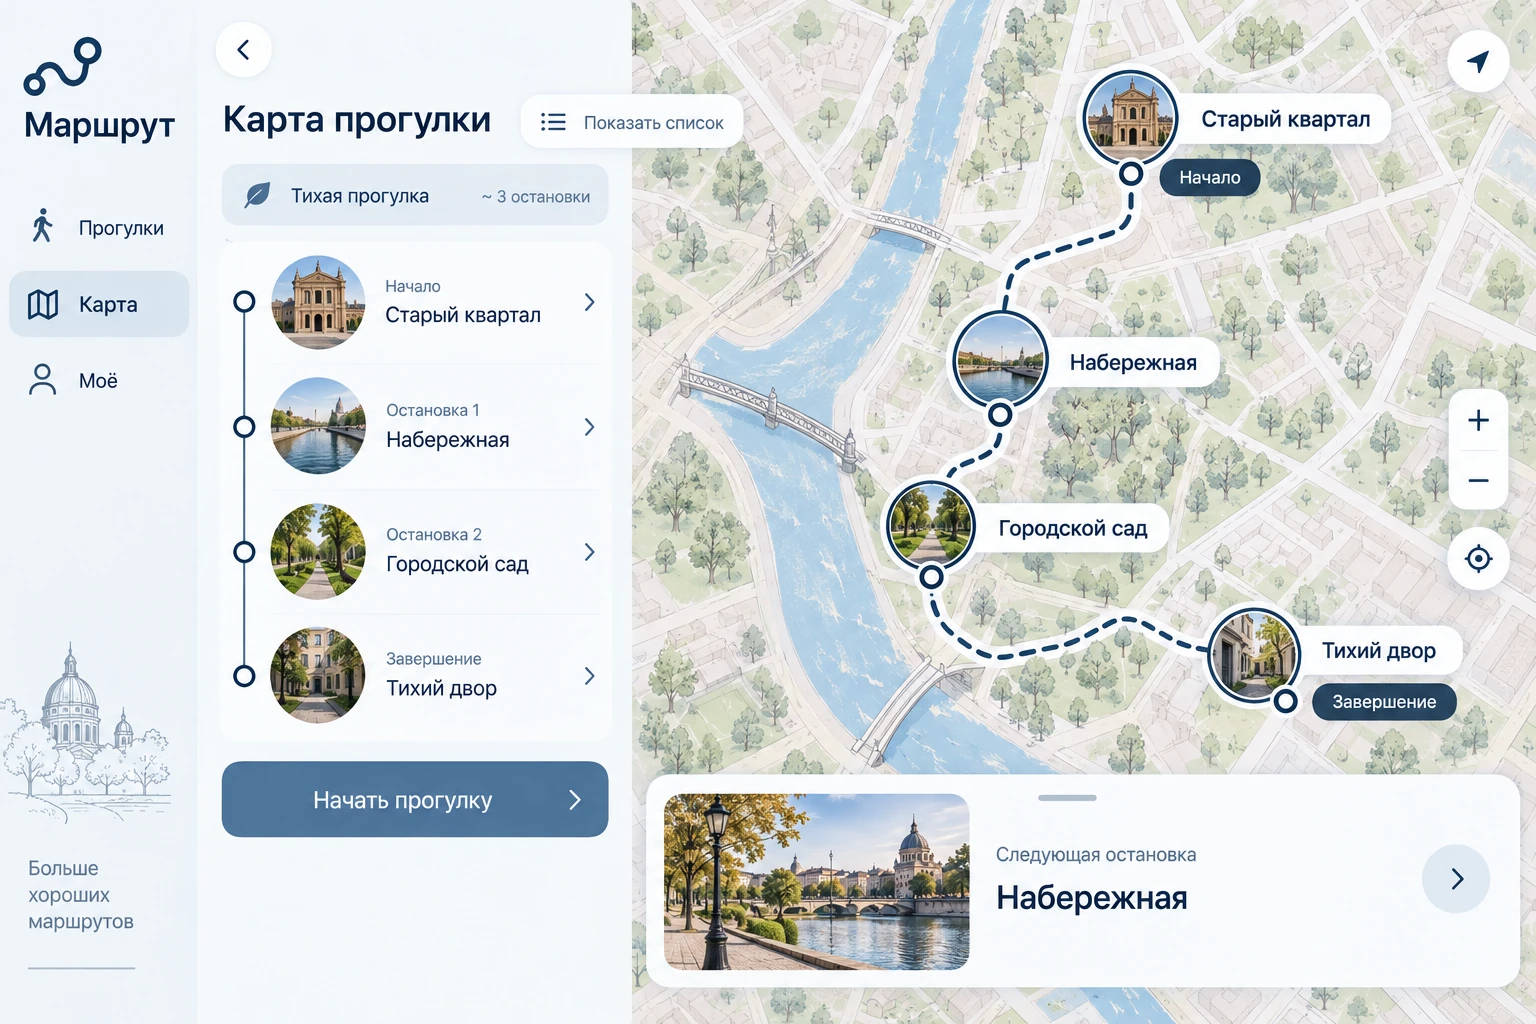
Task: Open the Больше хороших маршрутов link
Action: [x=81, y=895]
